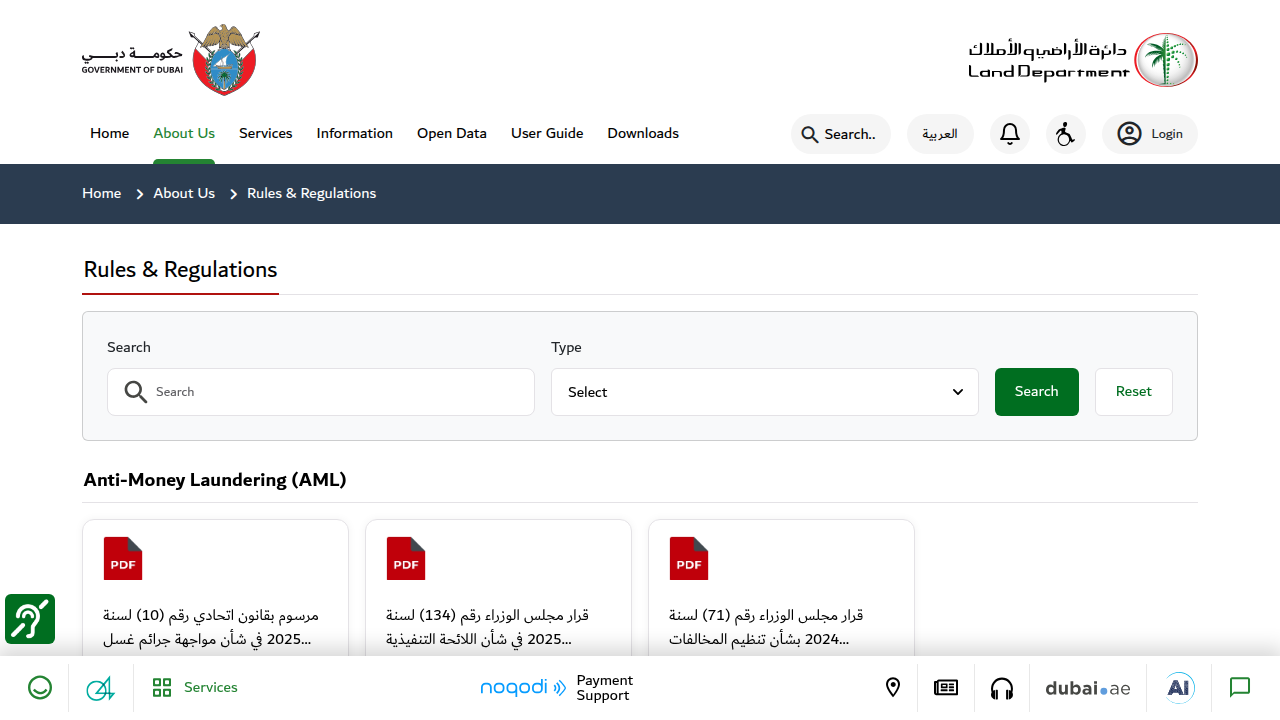This screenshot has height=720, width=1280.
Task: Open the sign language assistance widget
Action: (x=30, y=619)
